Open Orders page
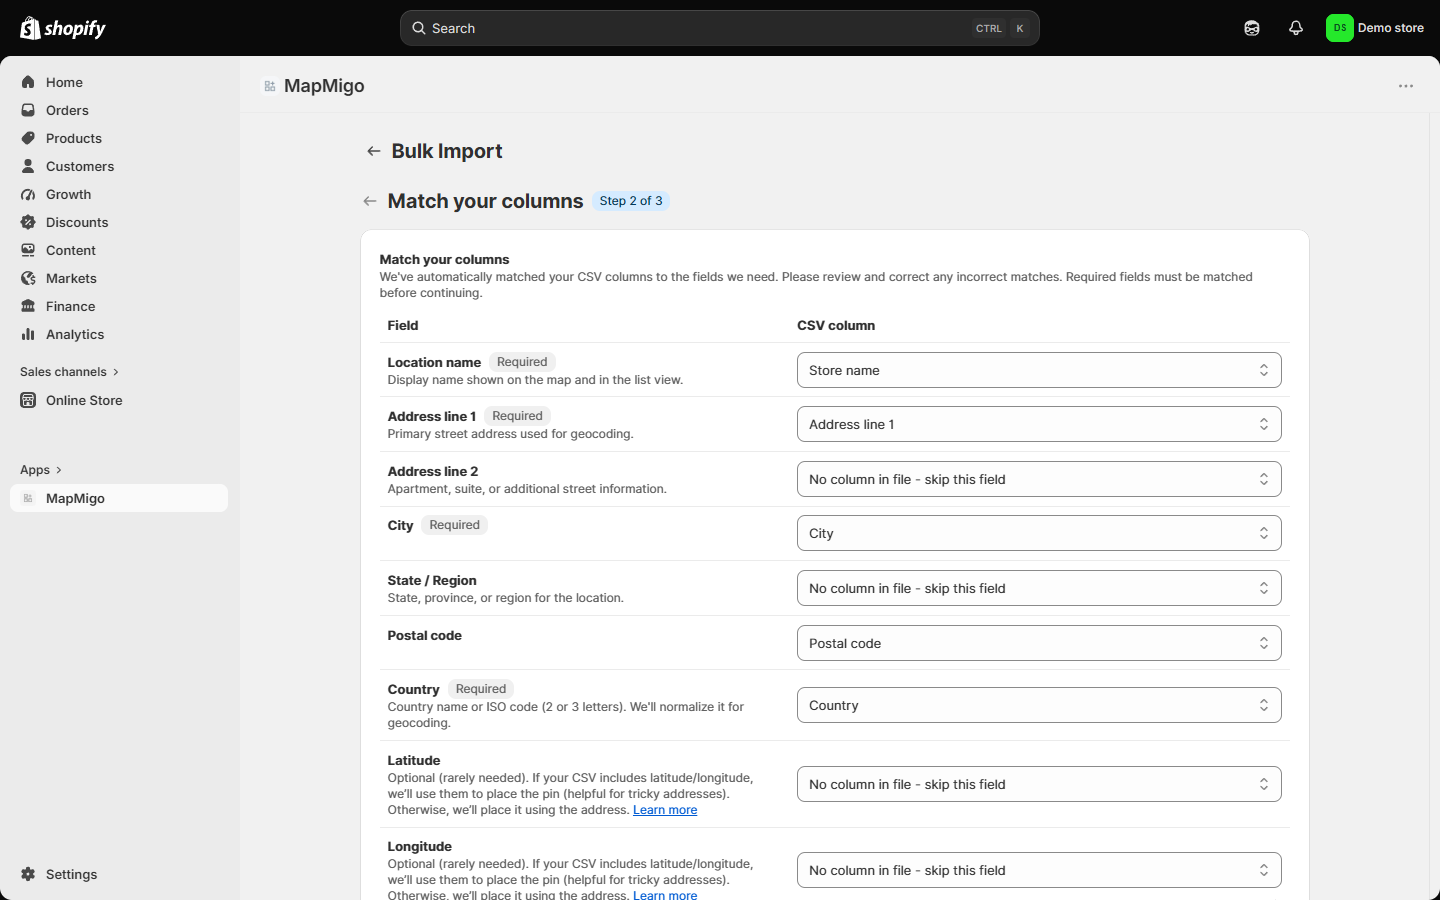Viewport: 1440px width, 900px height. pos(119,110)
